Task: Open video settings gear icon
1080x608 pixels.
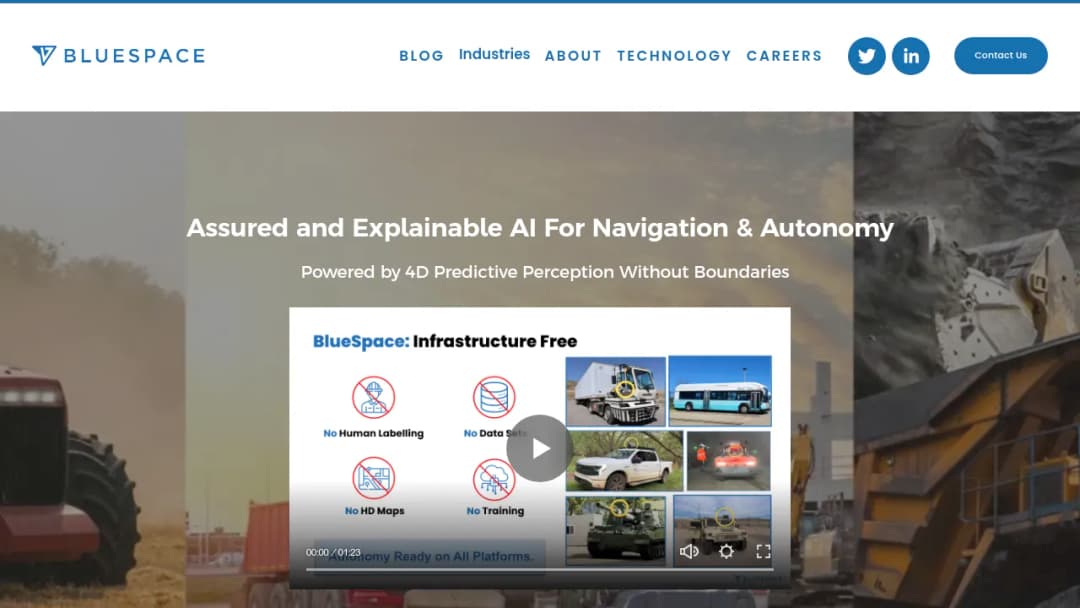Action: (x=726, y=552)
